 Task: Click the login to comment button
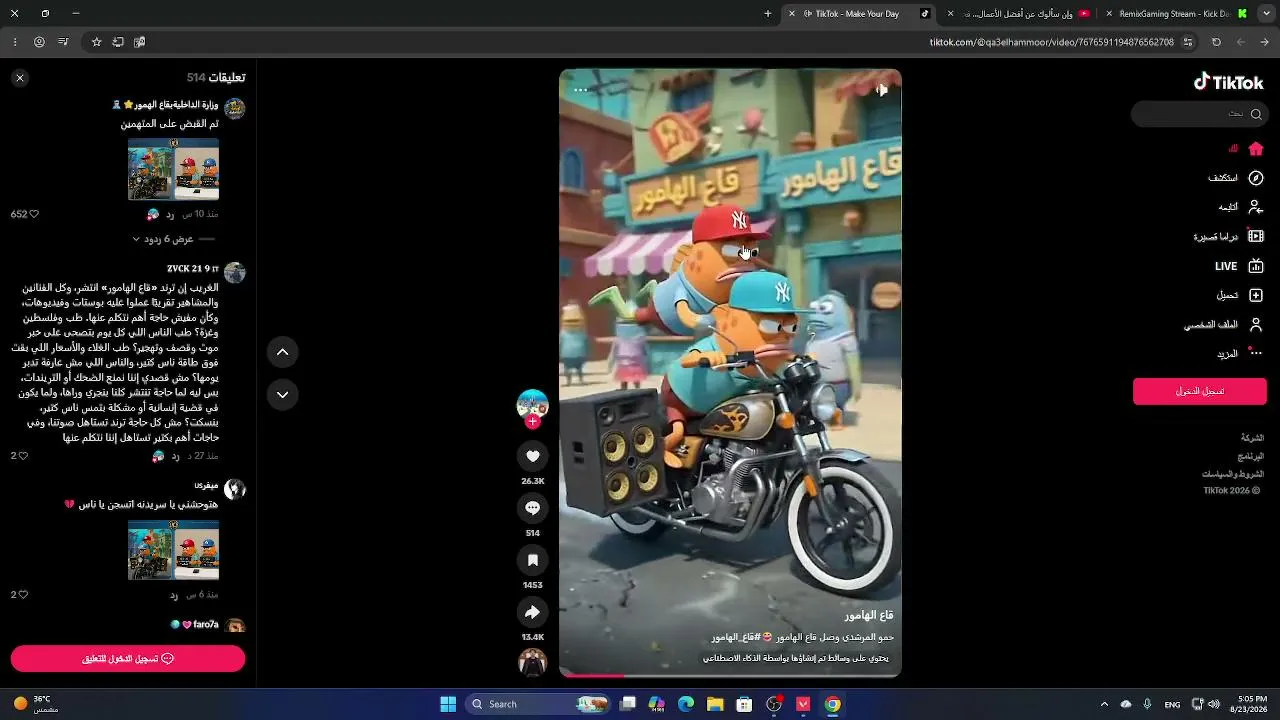coord(128,659)
